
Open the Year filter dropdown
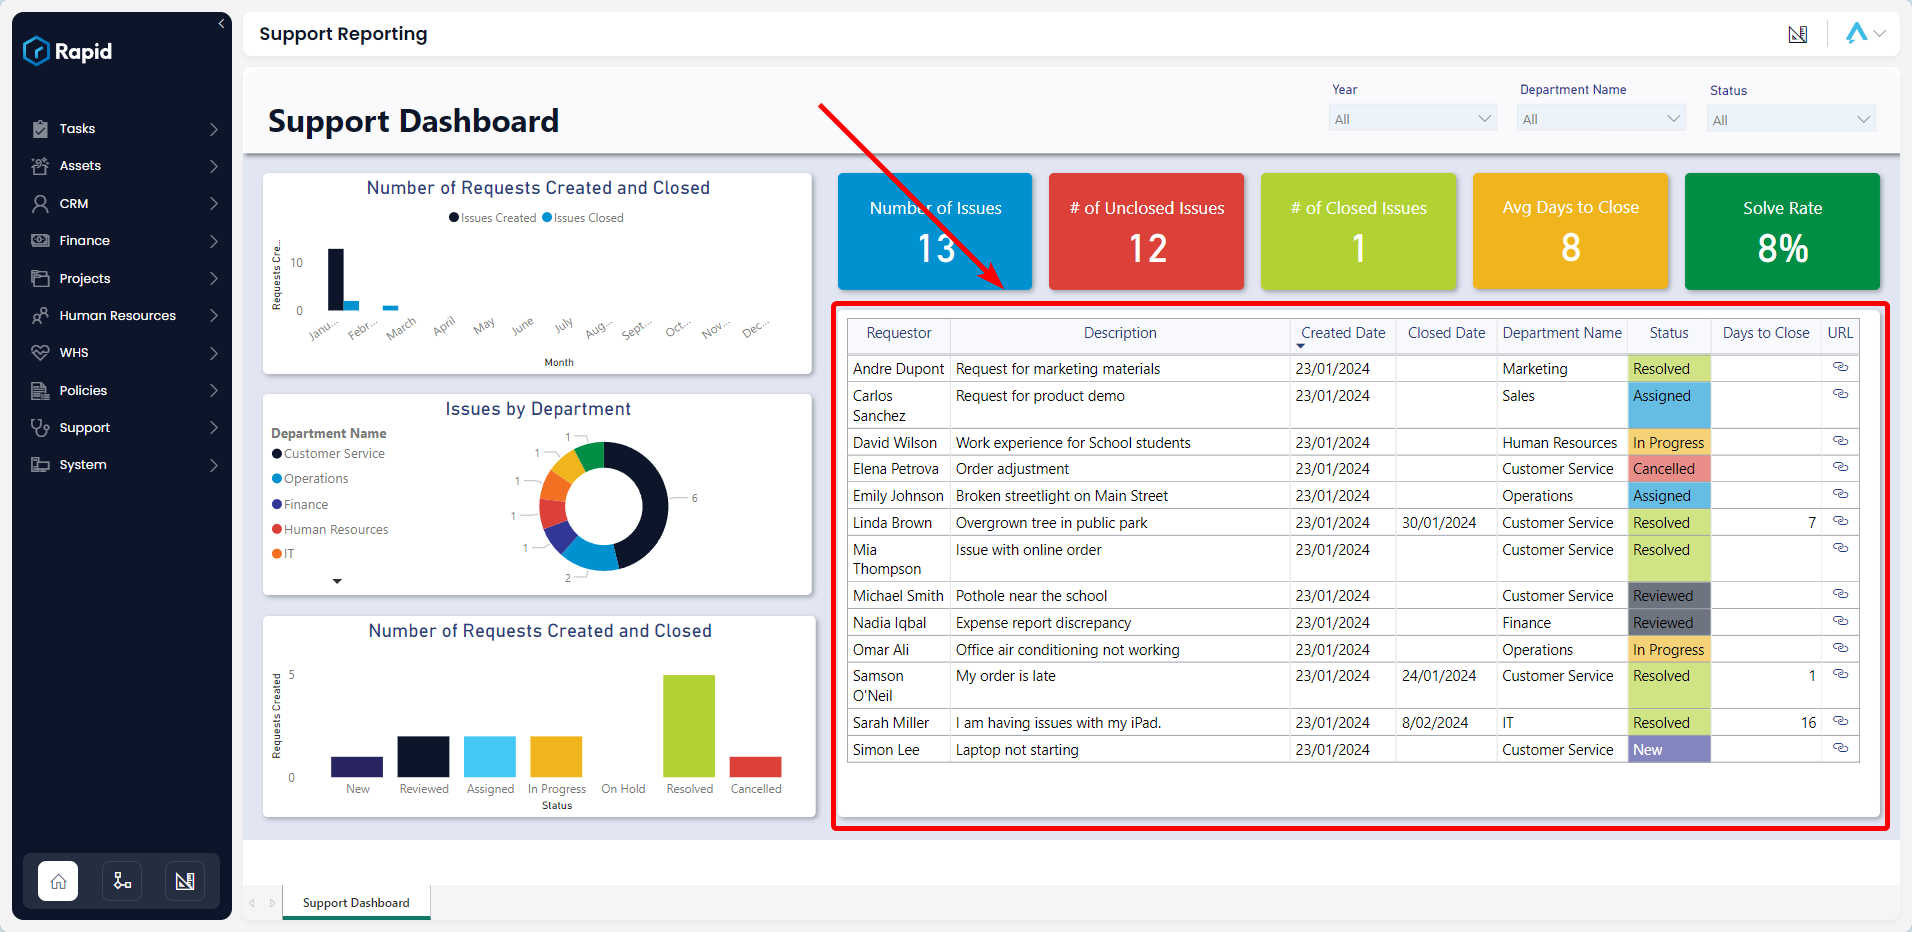tap(1413, 119)
